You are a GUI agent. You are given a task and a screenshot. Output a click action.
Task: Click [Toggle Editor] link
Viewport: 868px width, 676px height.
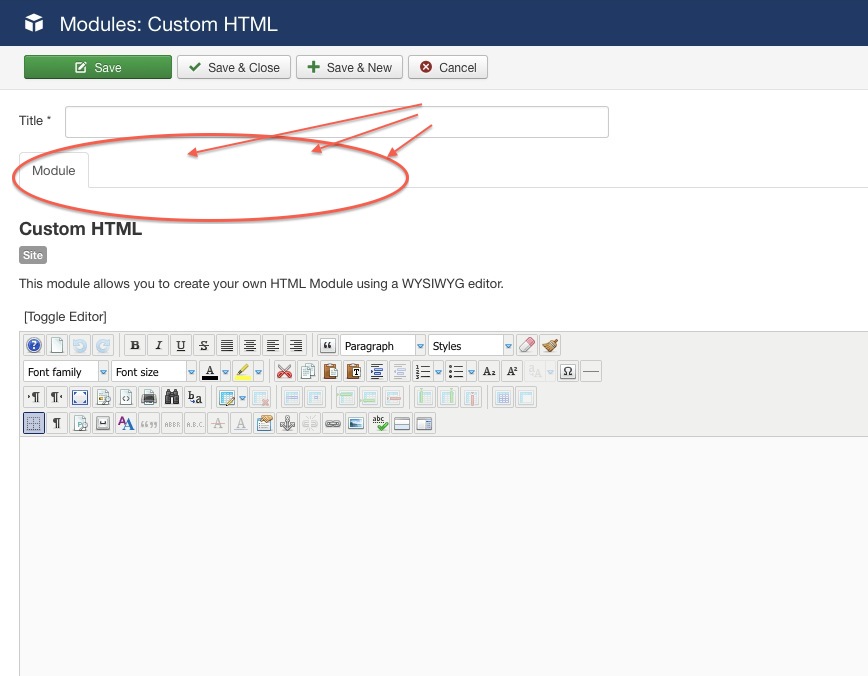pyautogui.click(x=65, y=317)
